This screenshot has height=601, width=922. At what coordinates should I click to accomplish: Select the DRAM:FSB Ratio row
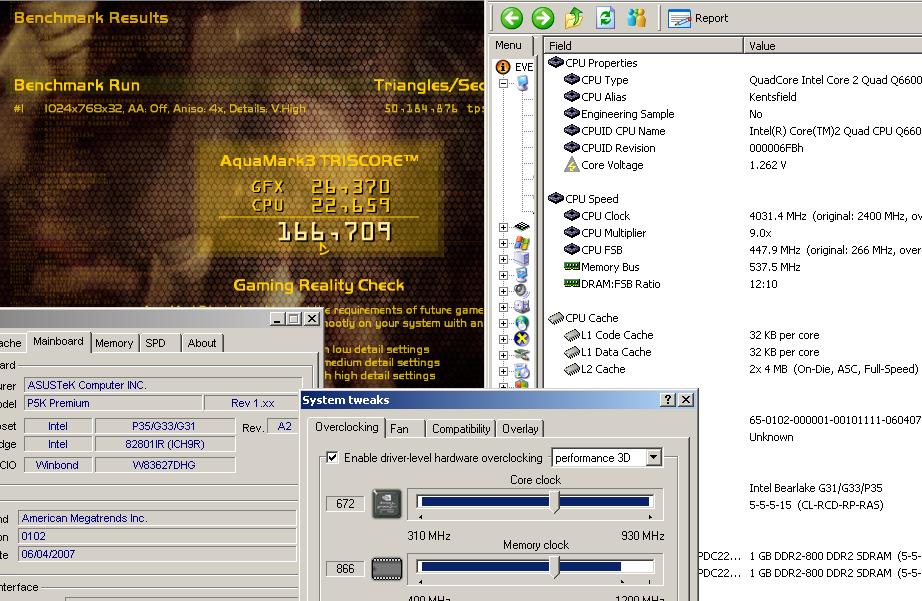point(733,284)
